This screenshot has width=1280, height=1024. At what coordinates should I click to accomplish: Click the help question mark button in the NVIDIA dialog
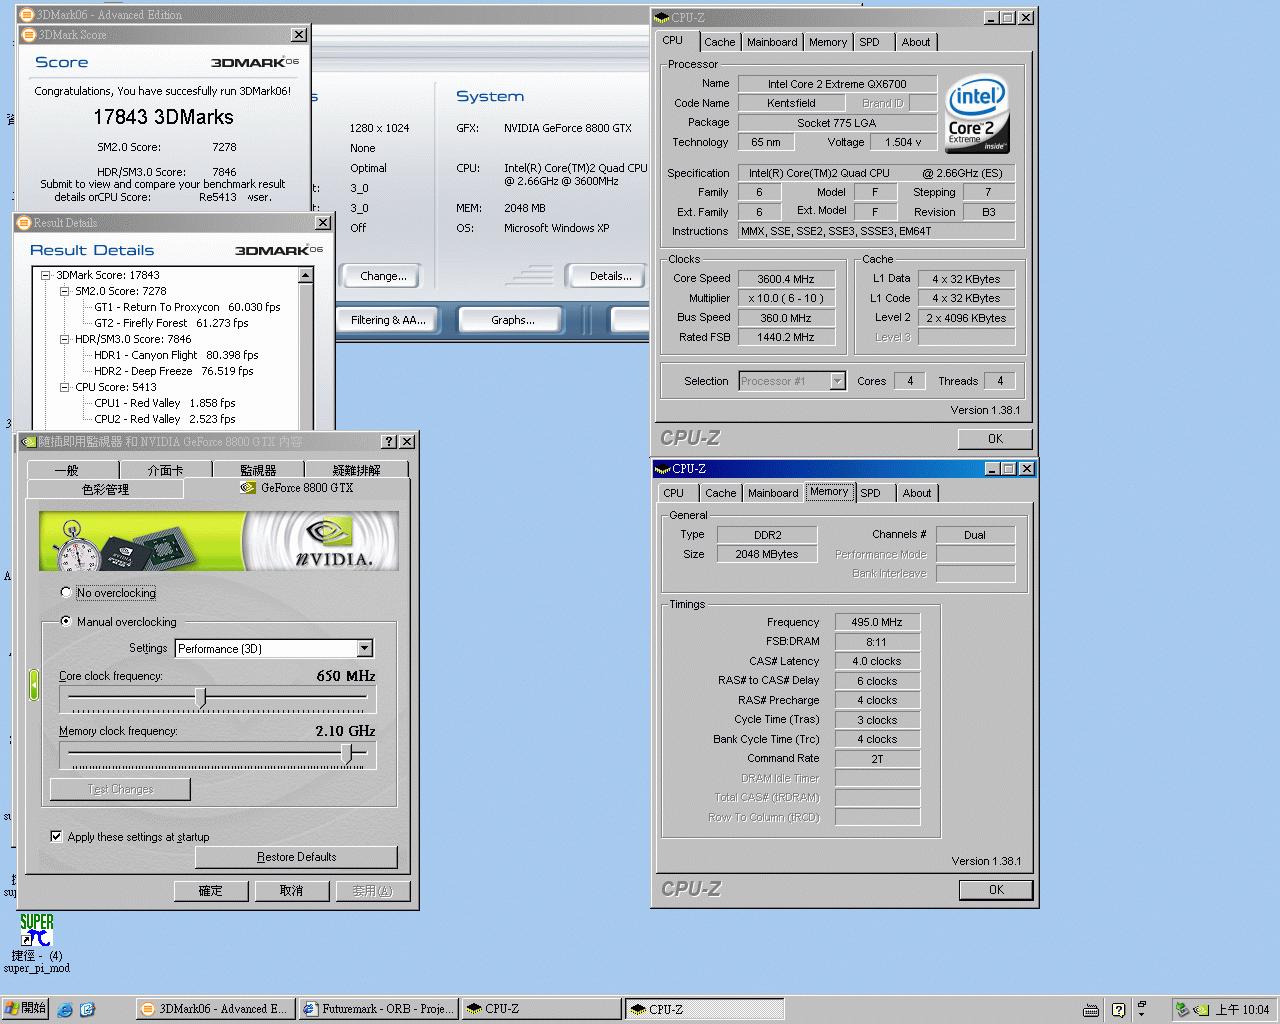click(390, 442)
